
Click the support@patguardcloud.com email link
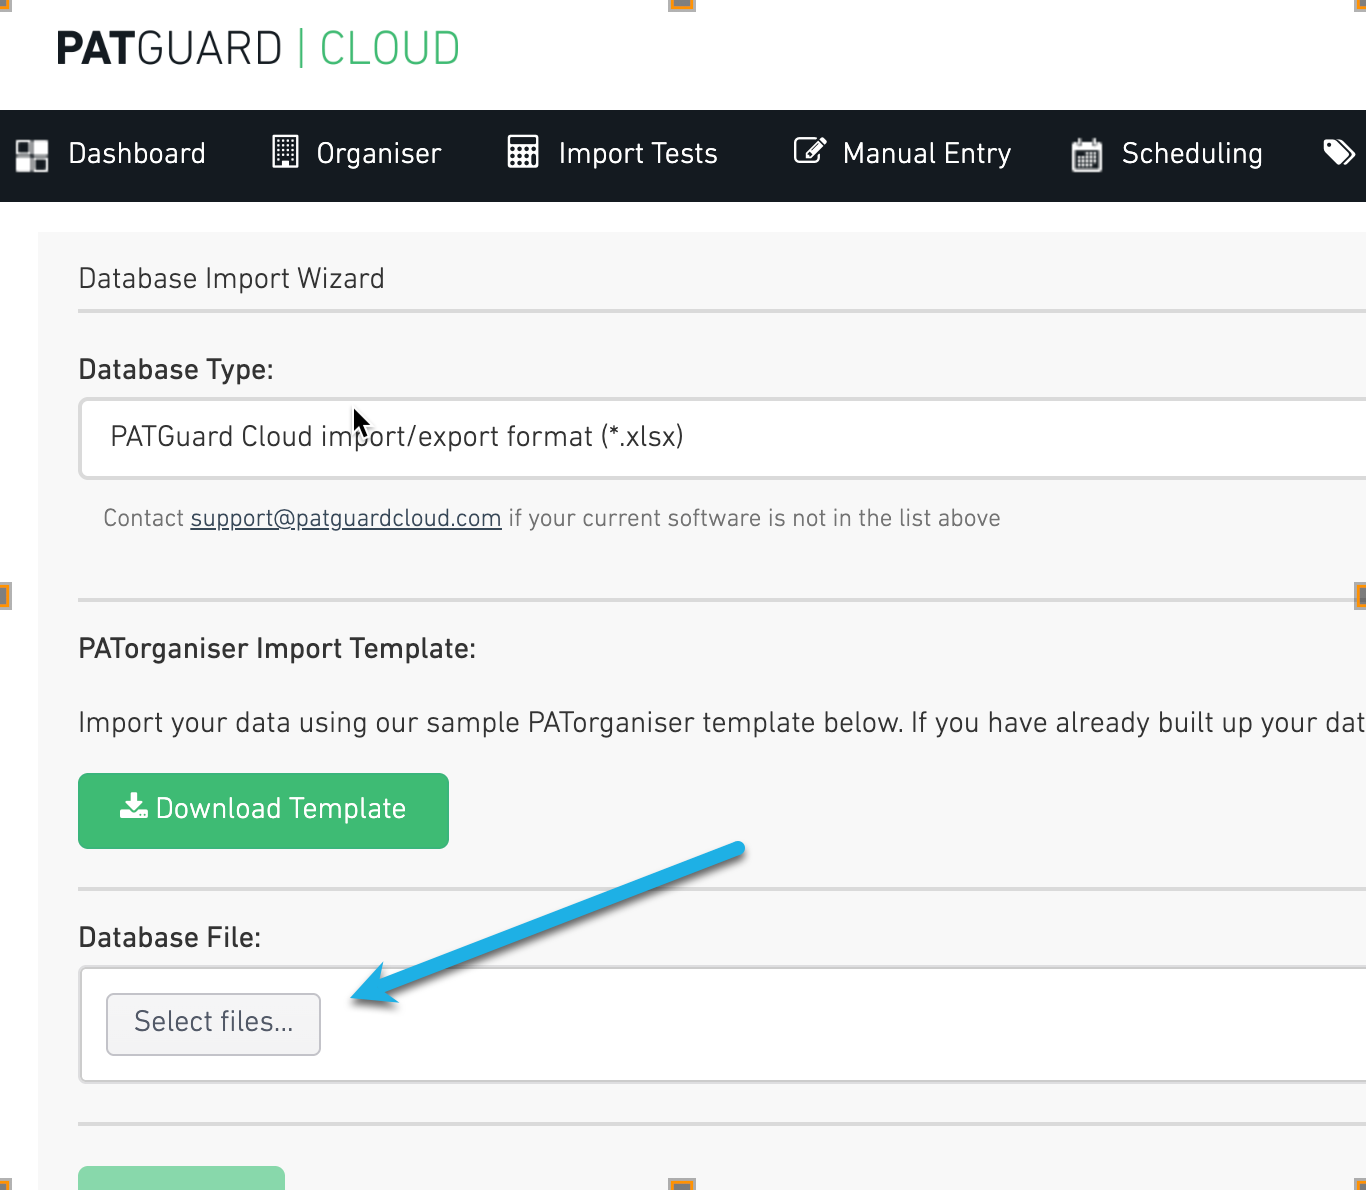346,518
